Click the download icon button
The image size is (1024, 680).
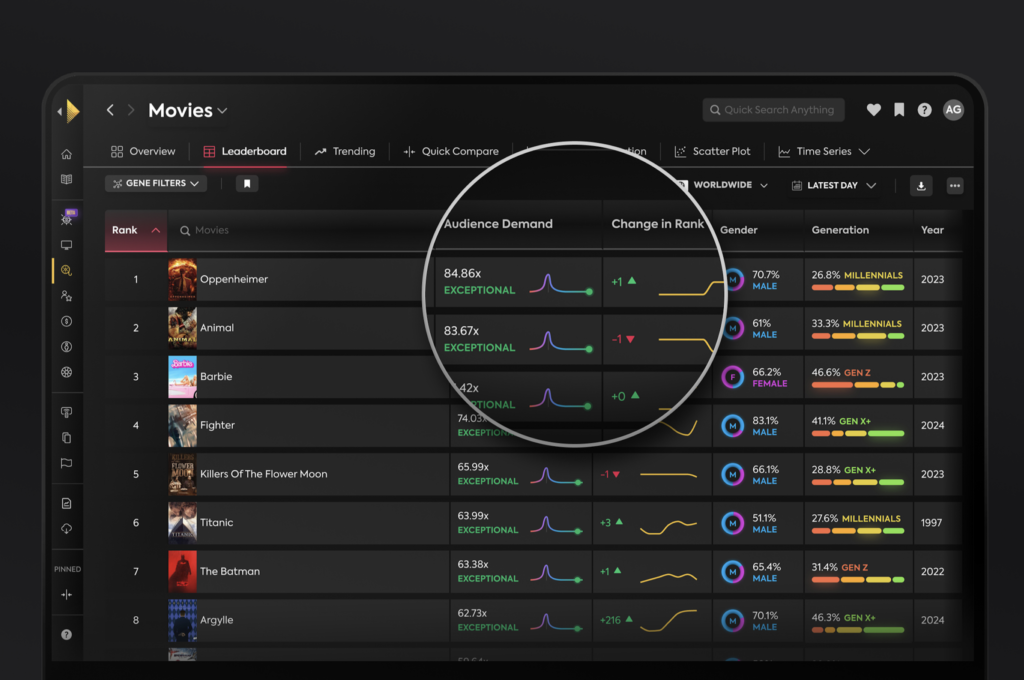[921, 186]
